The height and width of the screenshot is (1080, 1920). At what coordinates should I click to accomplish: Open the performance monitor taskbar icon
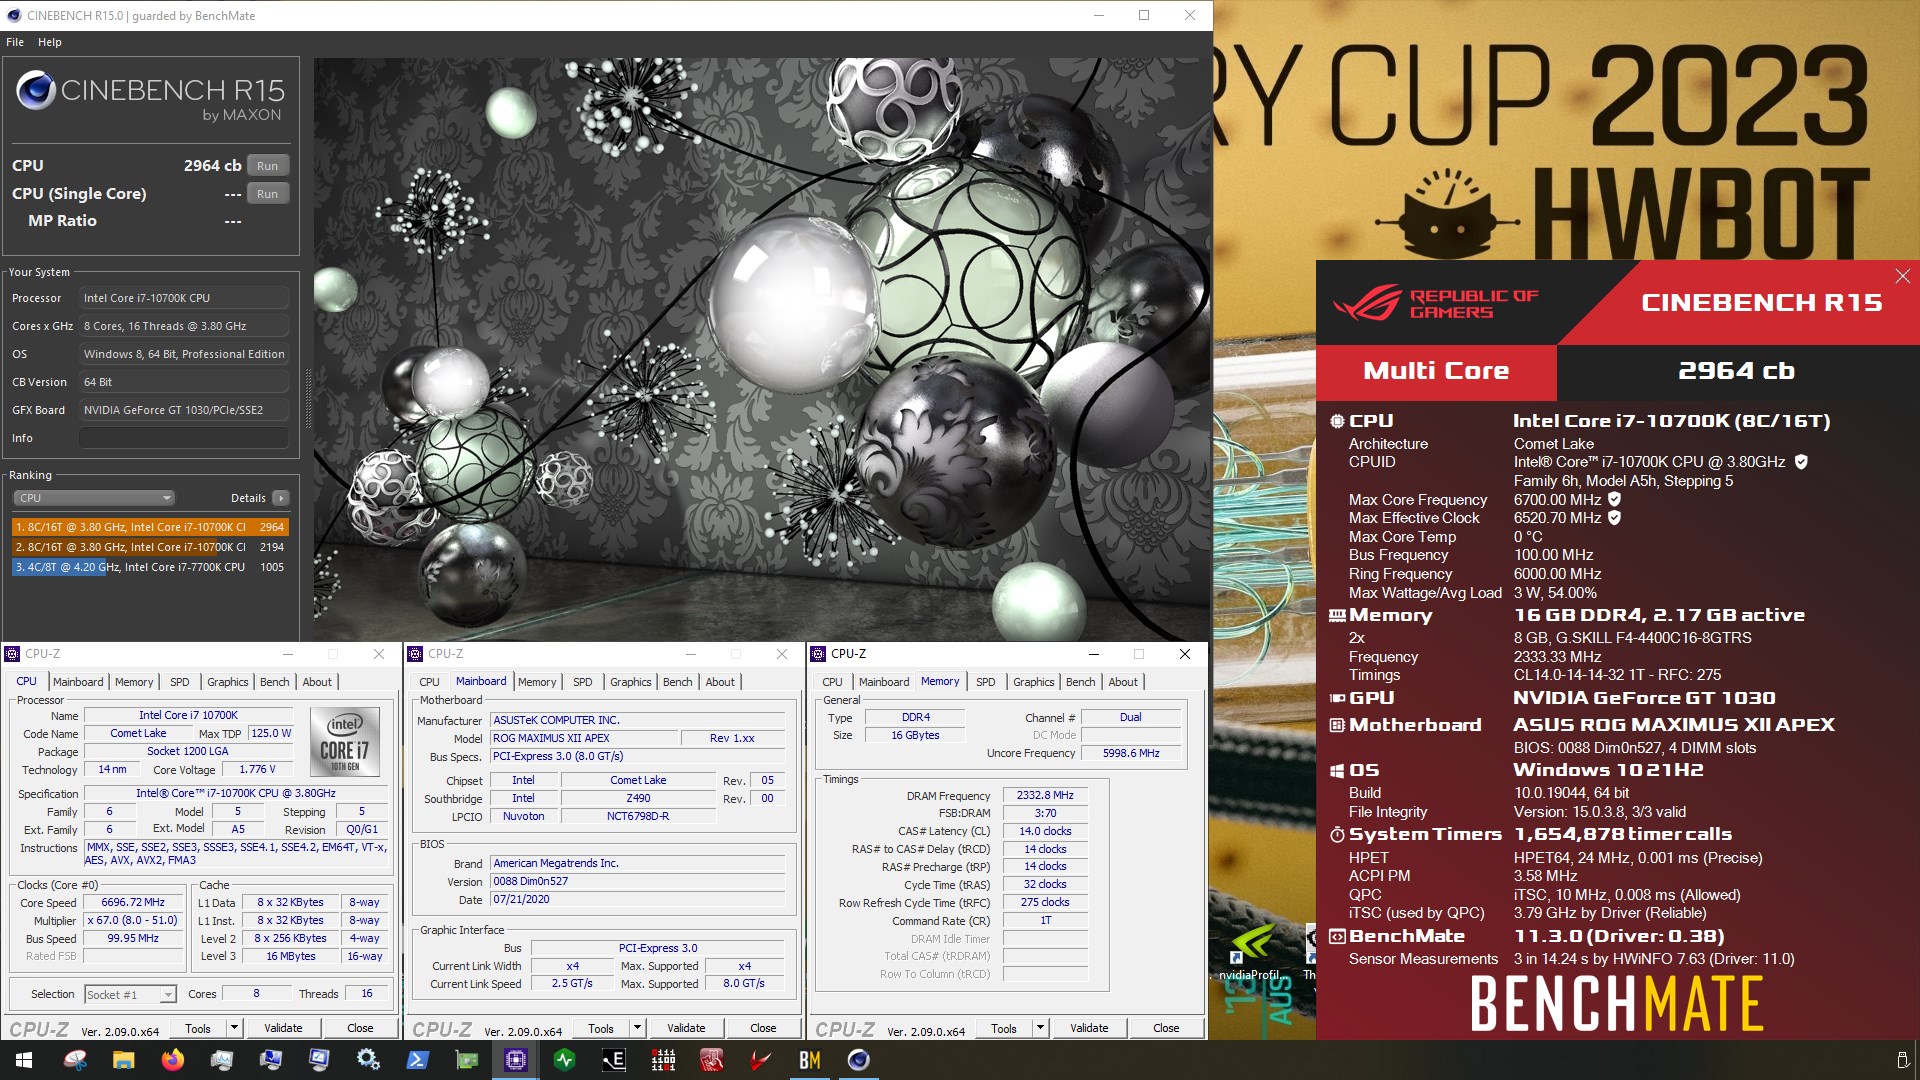click(x=221, y=1060)
